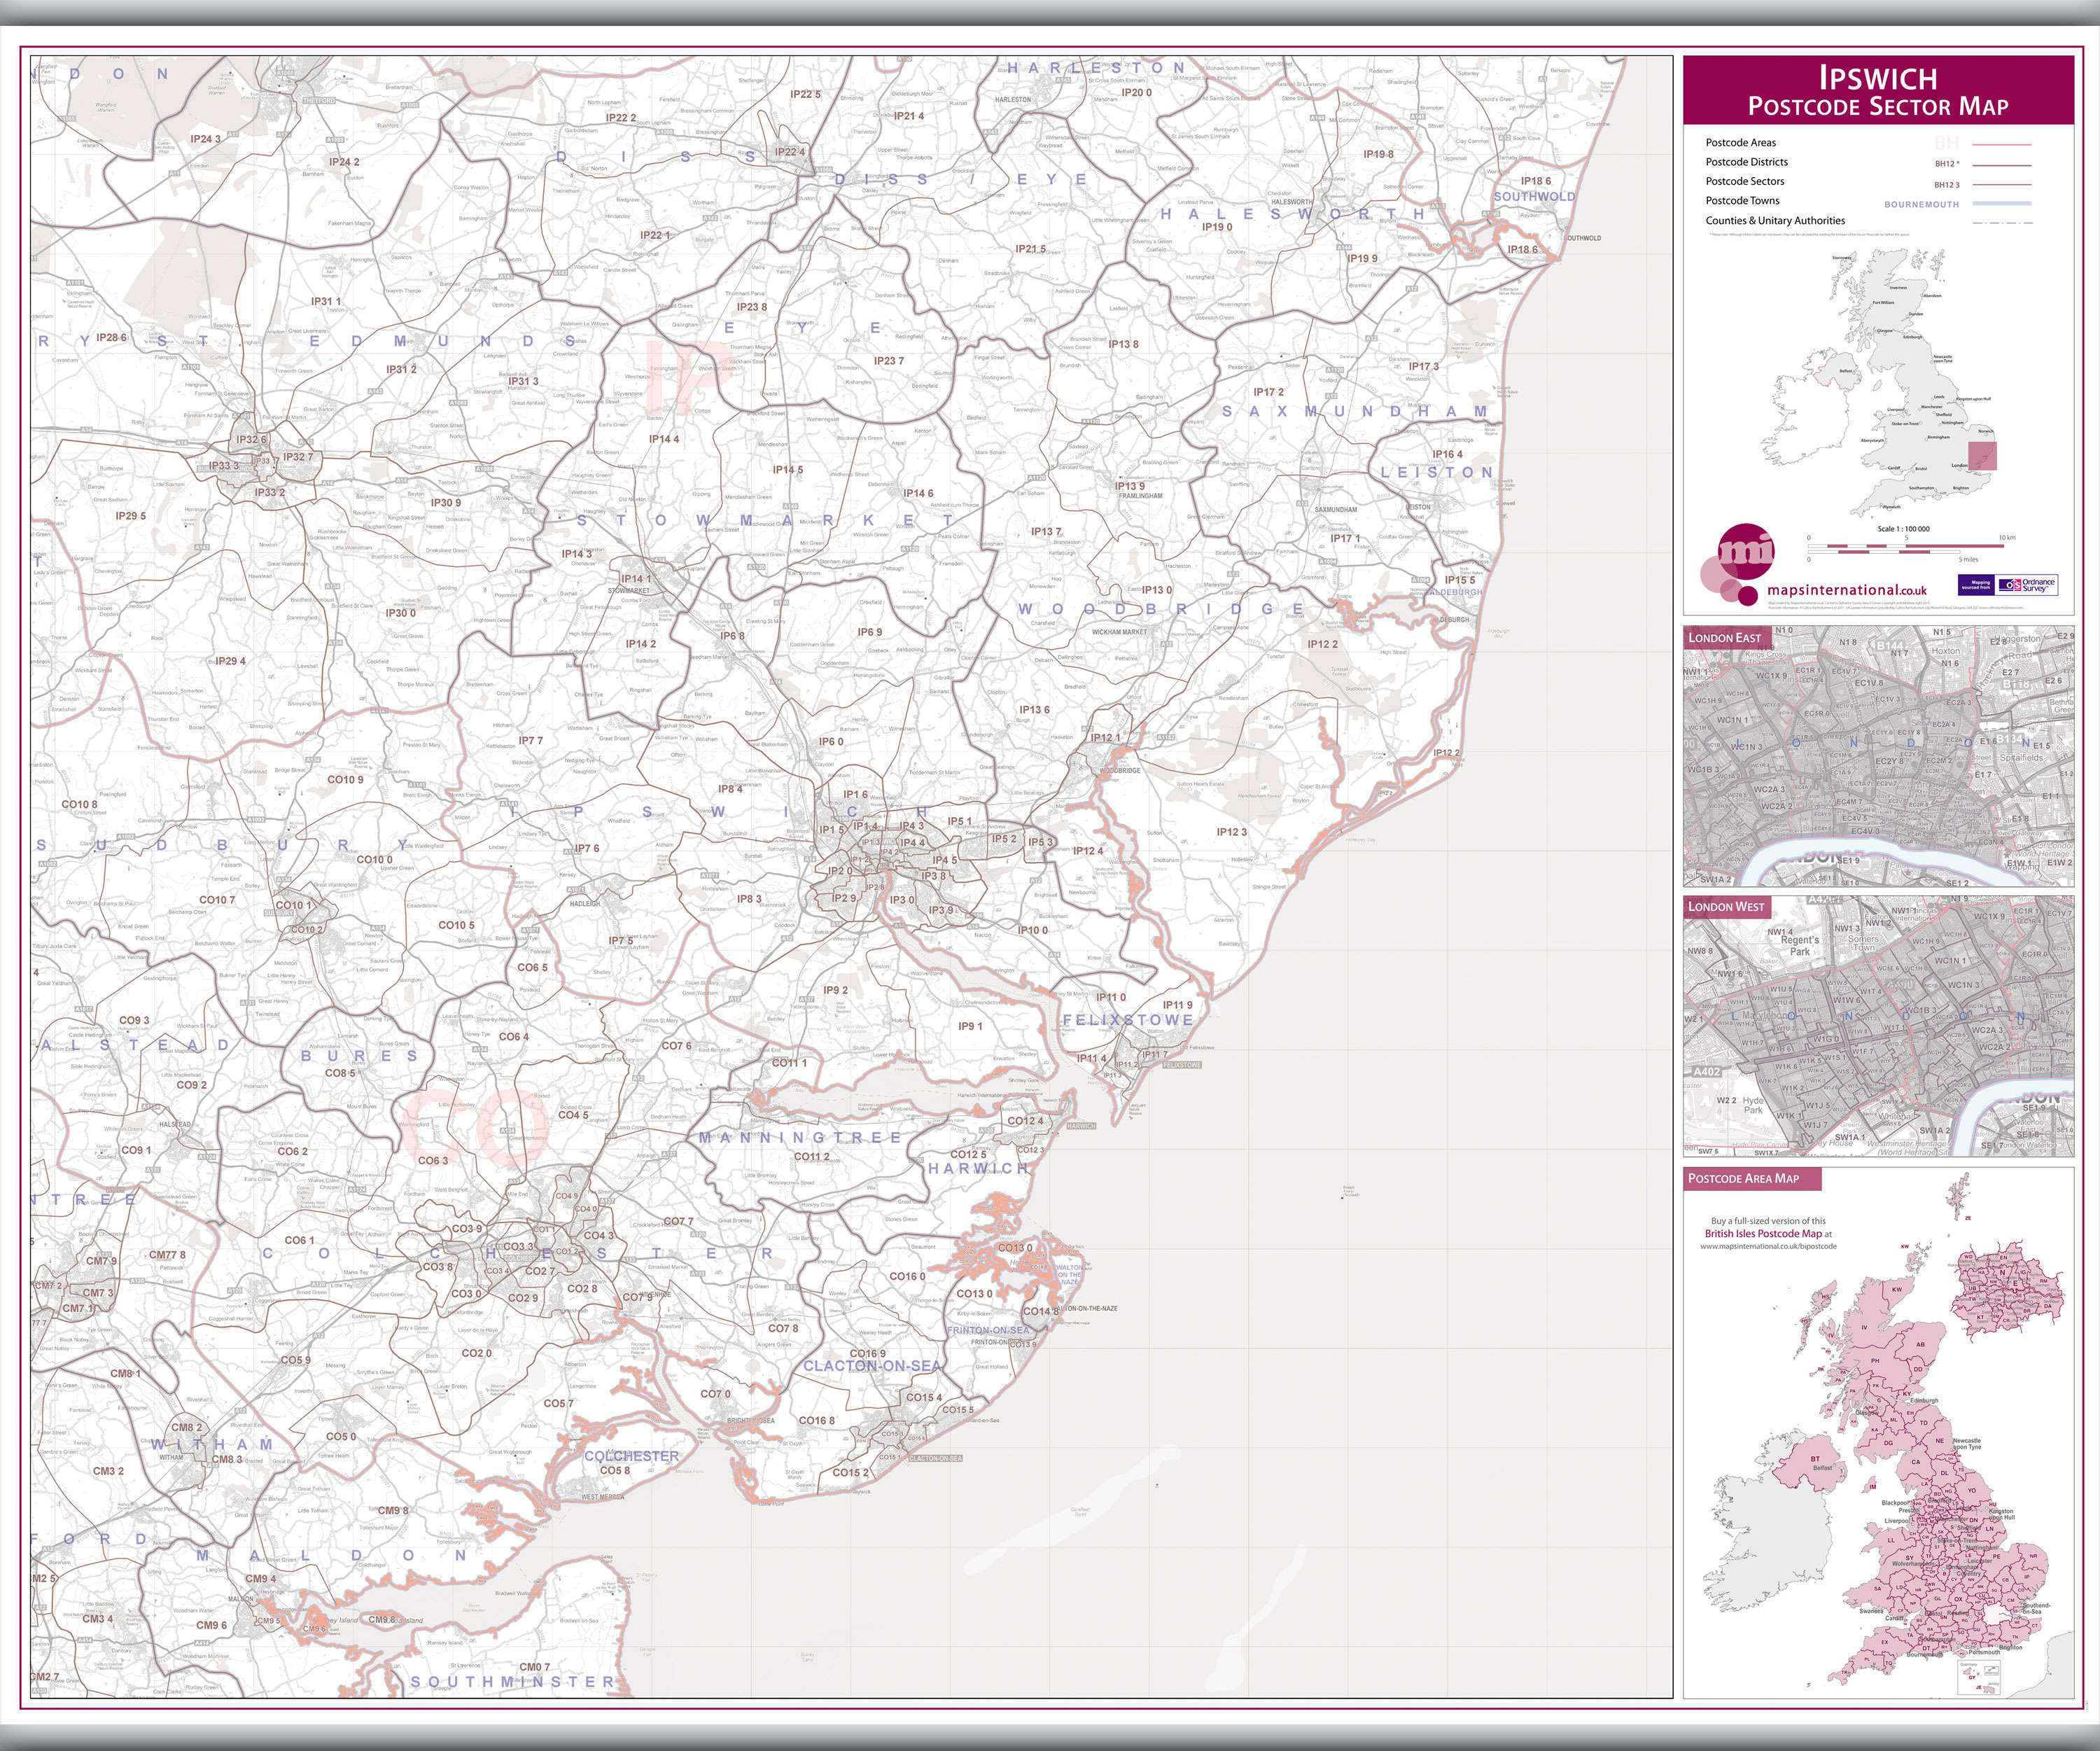This screenshot has height=1751, width=2100.
Task: Click the 'IP21 5' sector label
Action: (x=1030, y=249)
